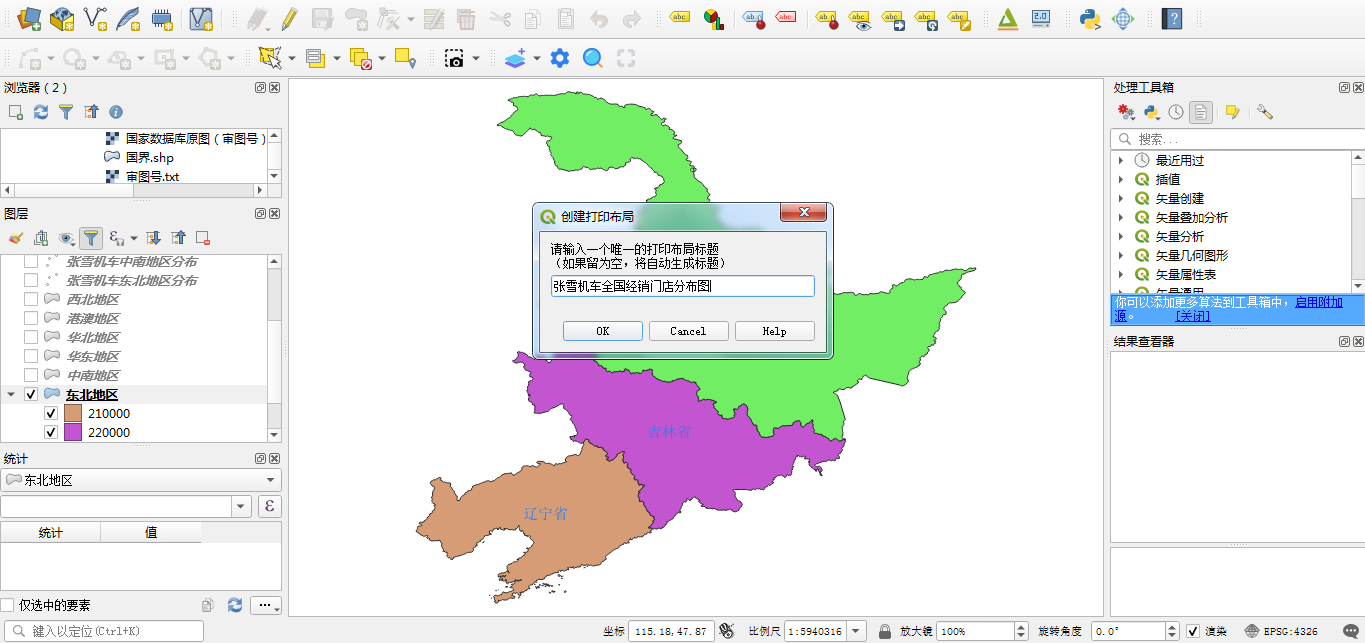Click the Browser panel info properties icon

pyautogui.click(x=116, y=112)
